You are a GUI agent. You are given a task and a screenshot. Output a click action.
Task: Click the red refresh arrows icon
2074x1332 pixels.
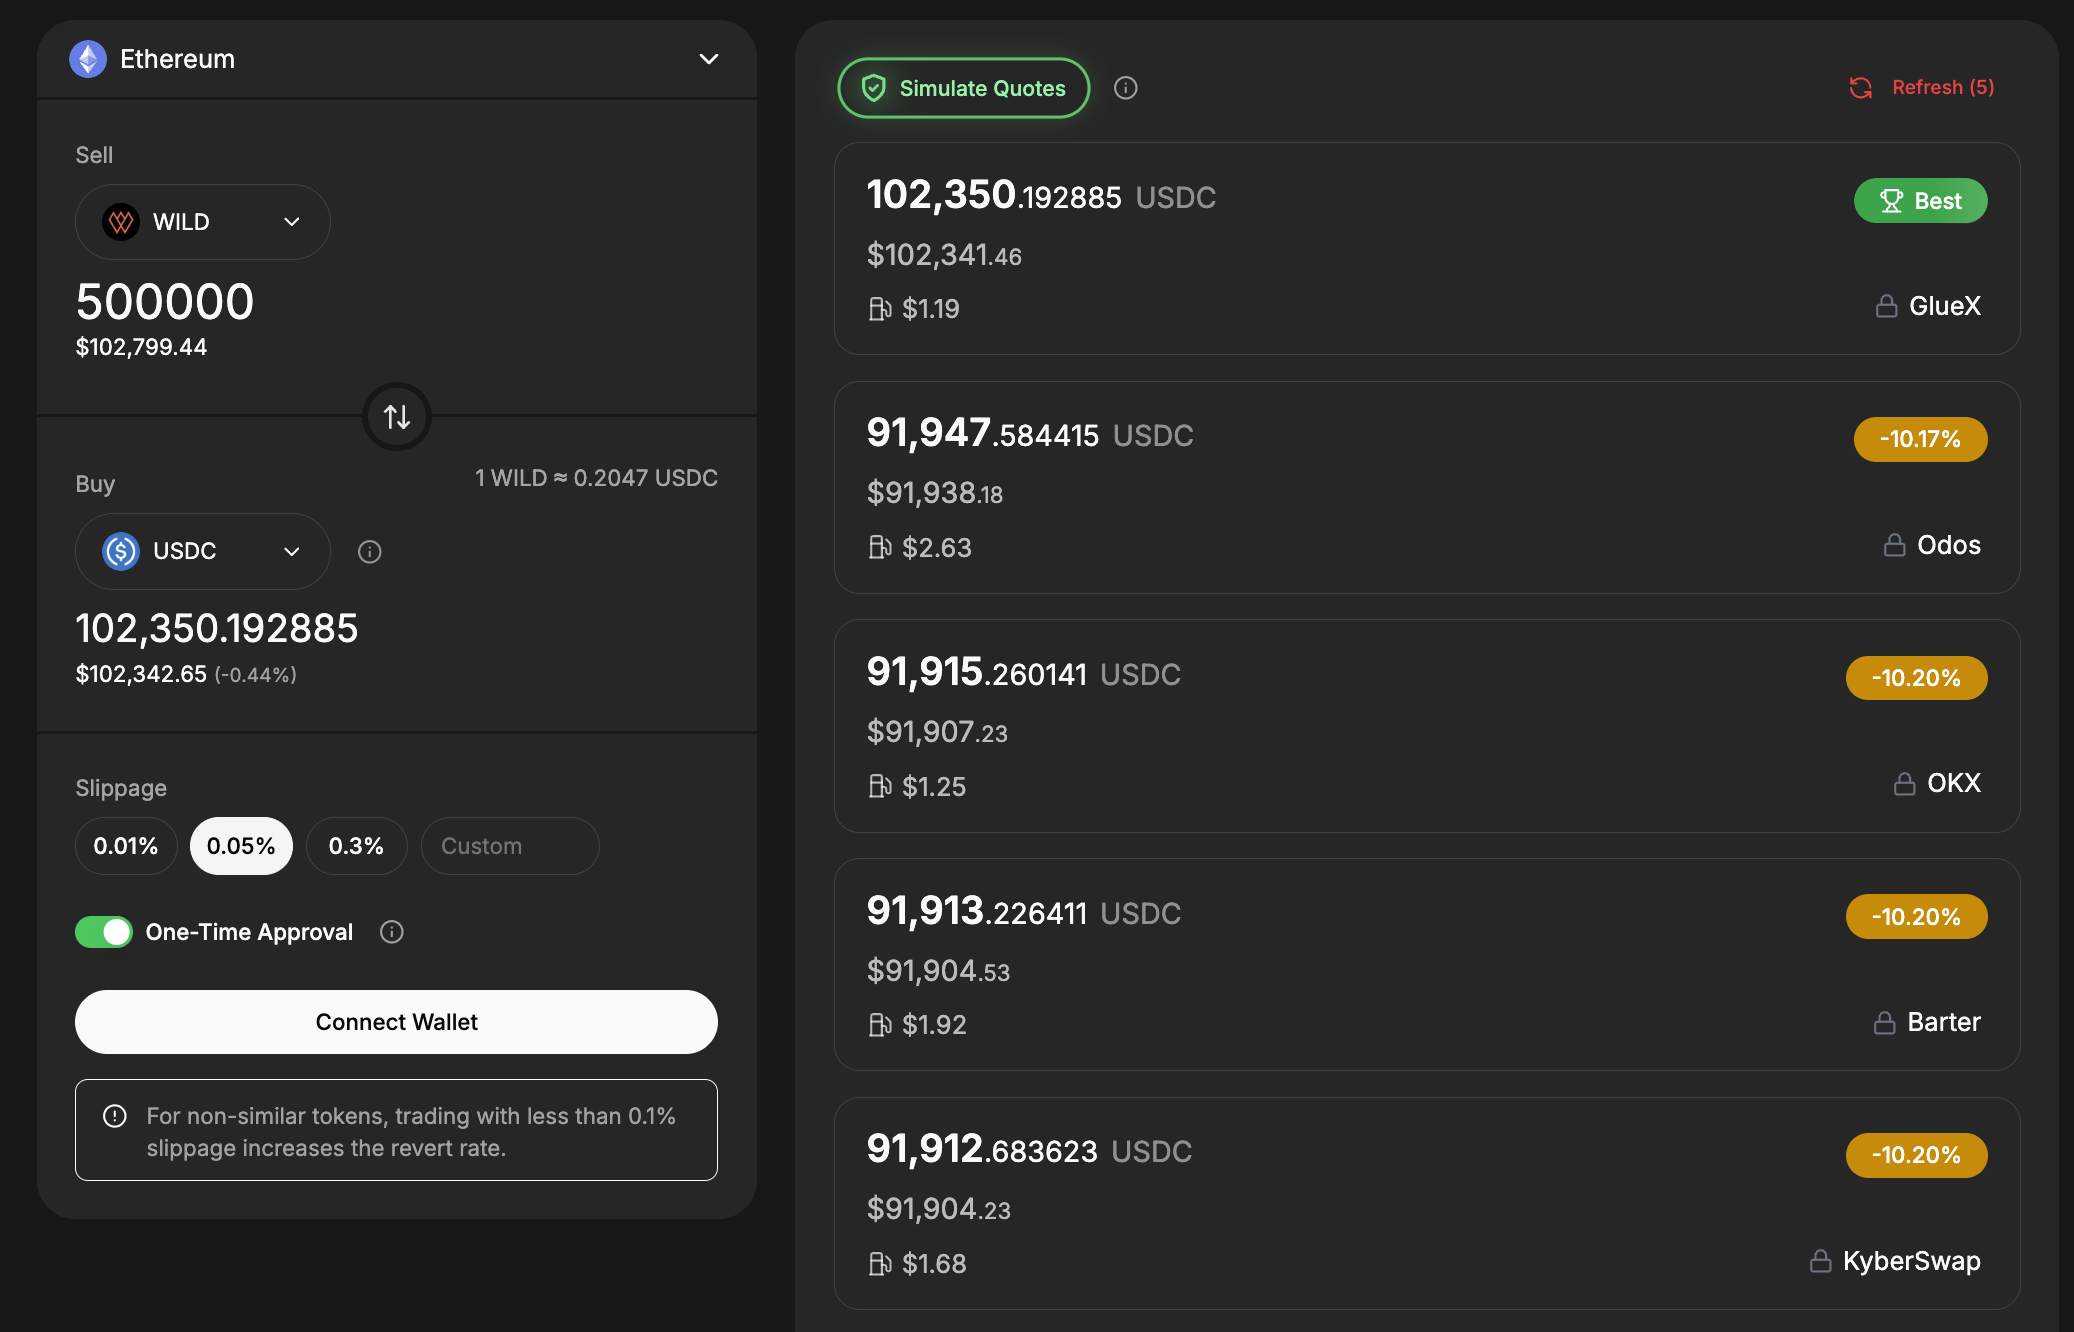[1860, 88]
